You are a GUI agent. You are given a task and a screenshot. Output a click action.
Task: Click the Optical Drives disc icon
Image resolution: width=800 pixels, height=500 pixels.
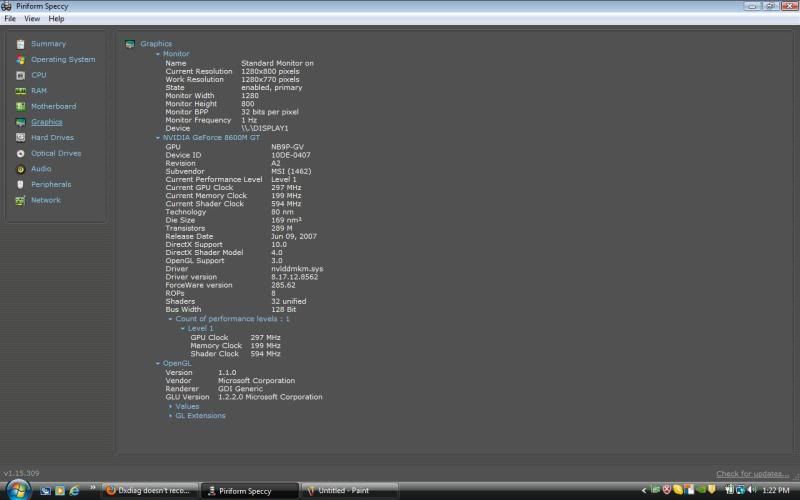(20, 154)
